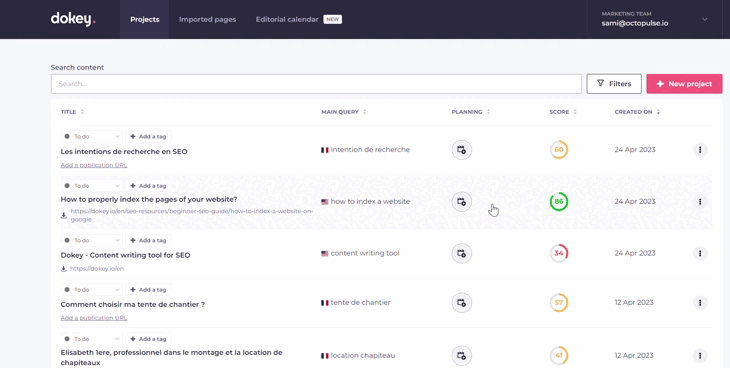The height and width of the screenshot is (368, 730).
Task: Open 'To do' status dropdown for 'Les intentions de recherche'
Action: pos(92,136)
